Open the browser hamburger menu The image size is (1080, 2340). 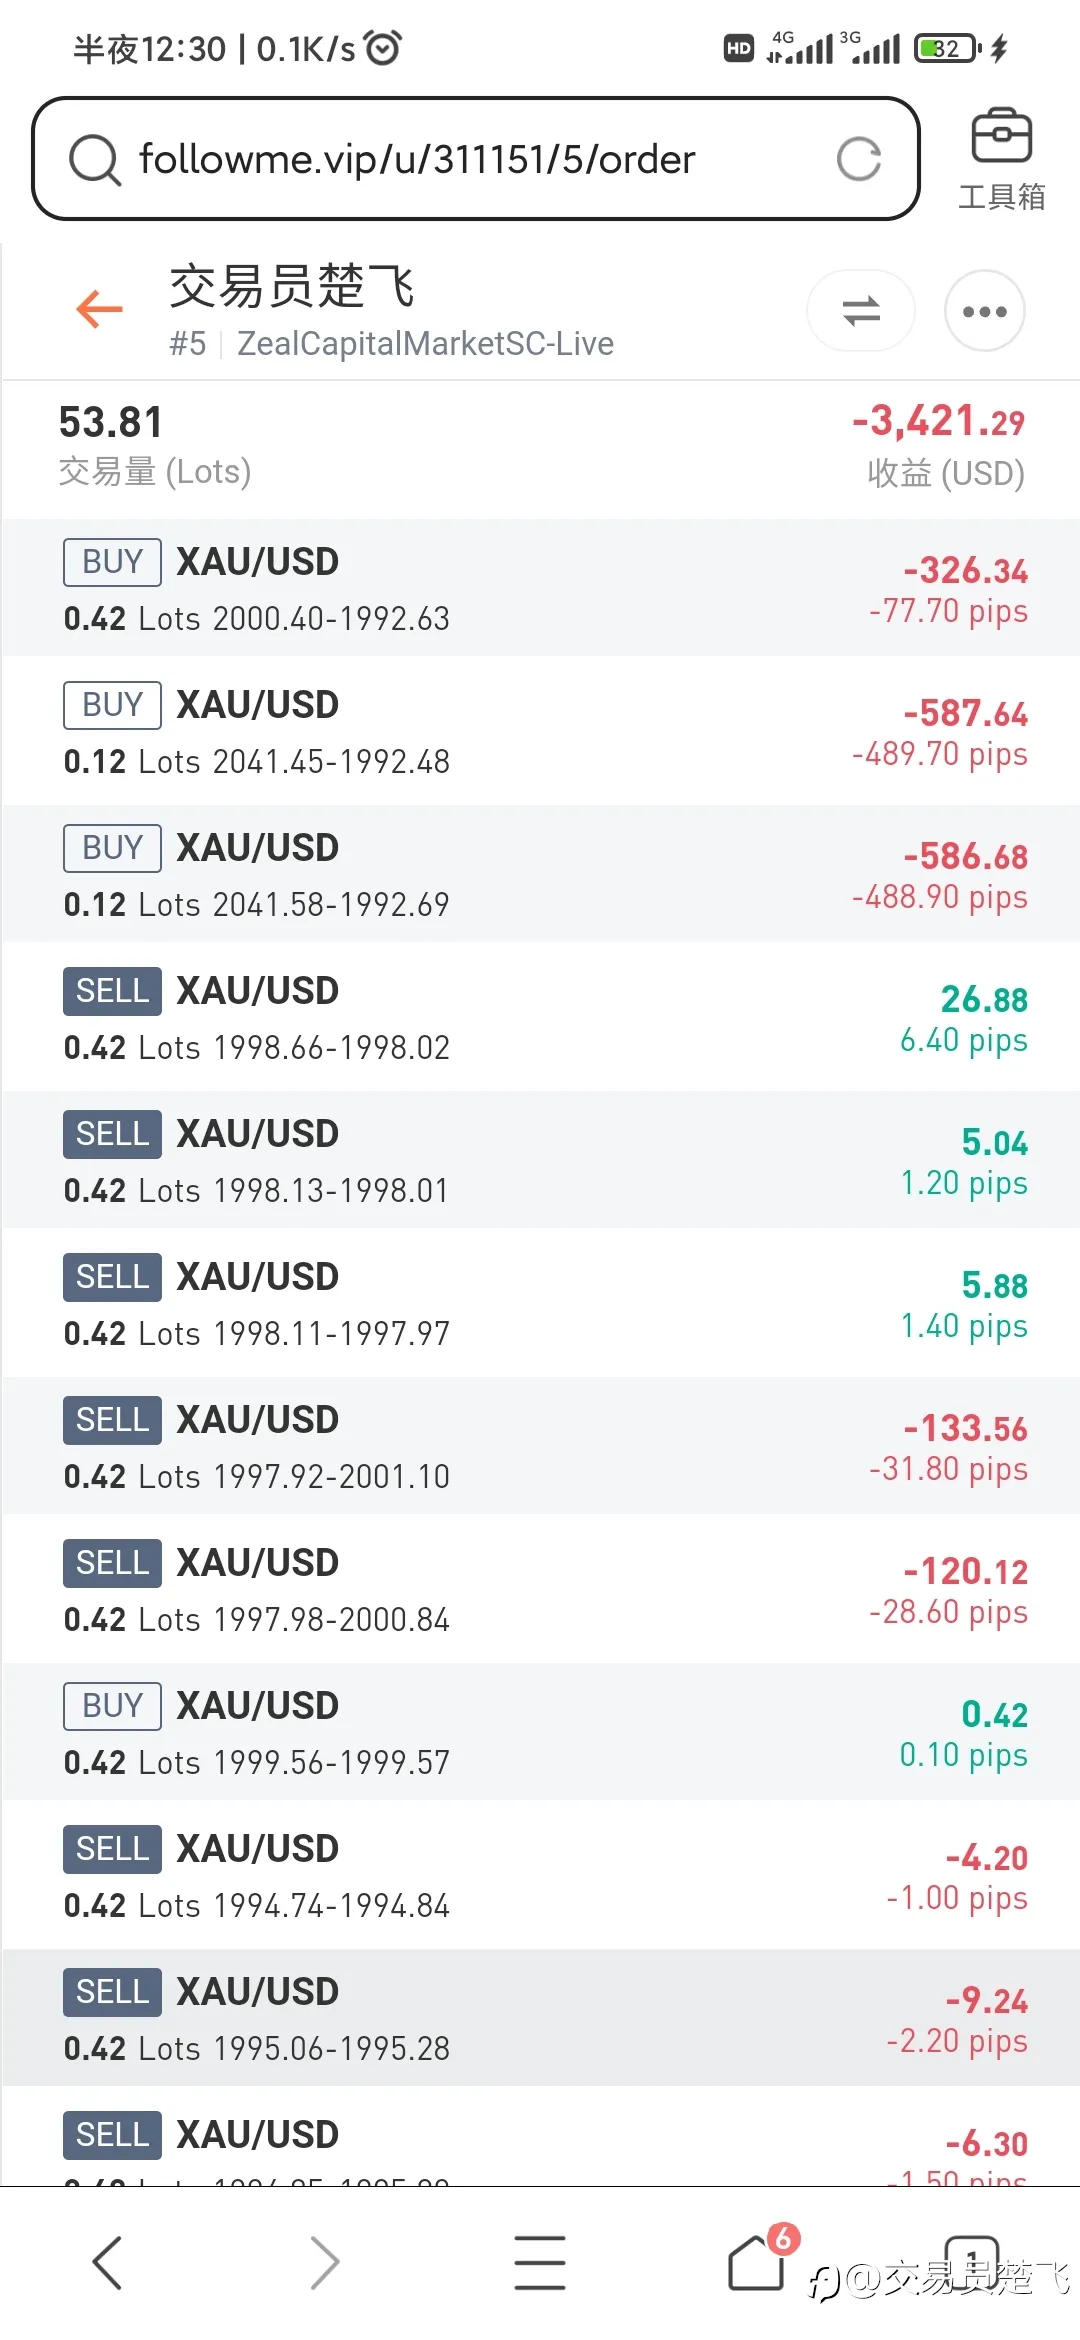[540, 2262]
